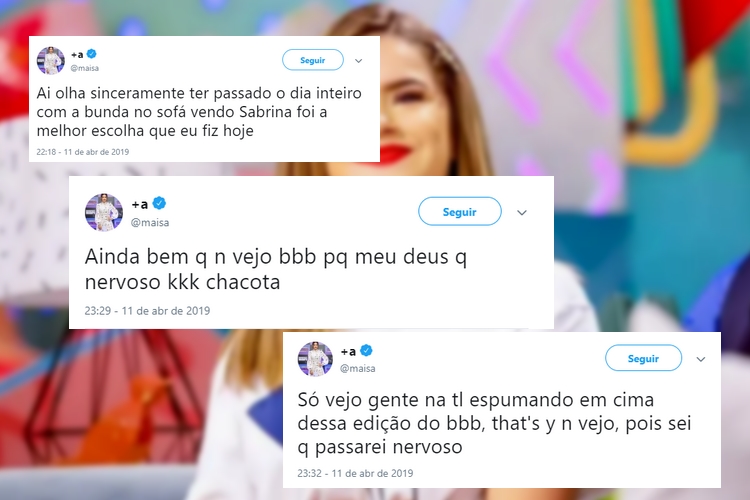The height and width of the screenshot is (500, 750).
Task: Click verified badge on the 'Ainda bem' tweet
Action: (x=159, y=203)
